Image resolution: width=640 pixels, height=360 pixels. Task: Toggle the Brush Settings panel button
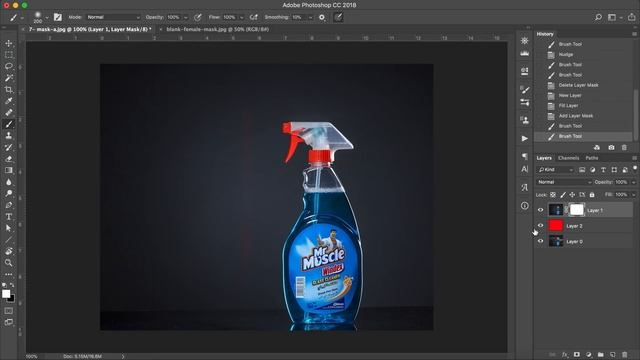point(58,17)
